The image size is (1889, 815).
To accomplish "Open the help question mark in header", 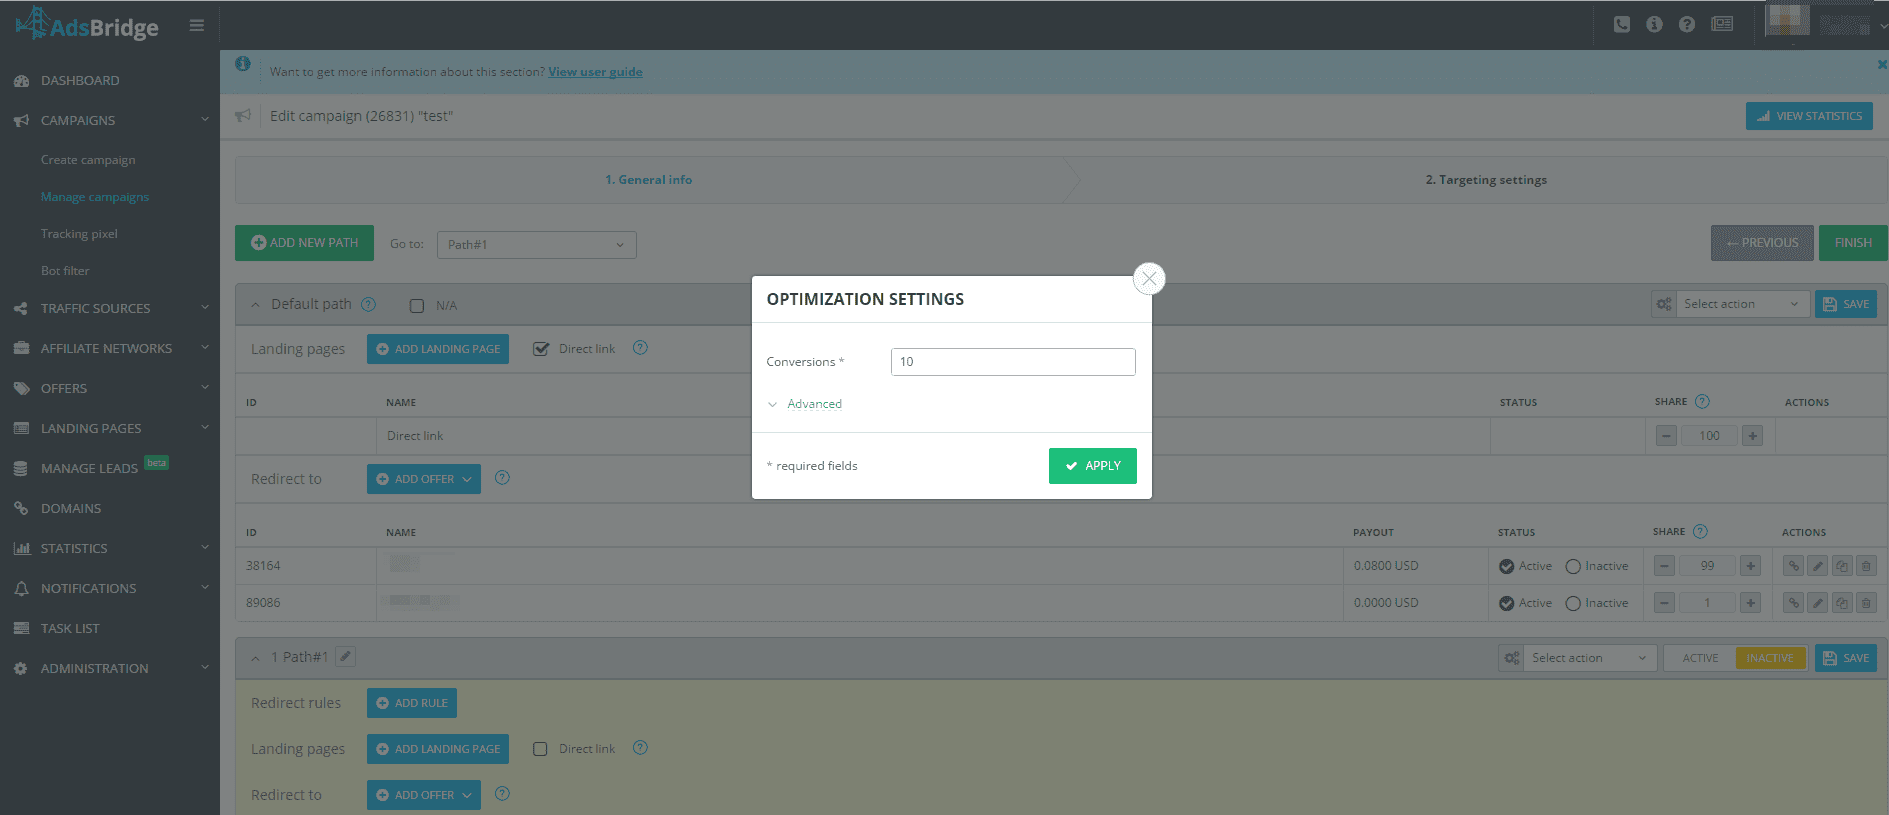I will click(1687, 24).
